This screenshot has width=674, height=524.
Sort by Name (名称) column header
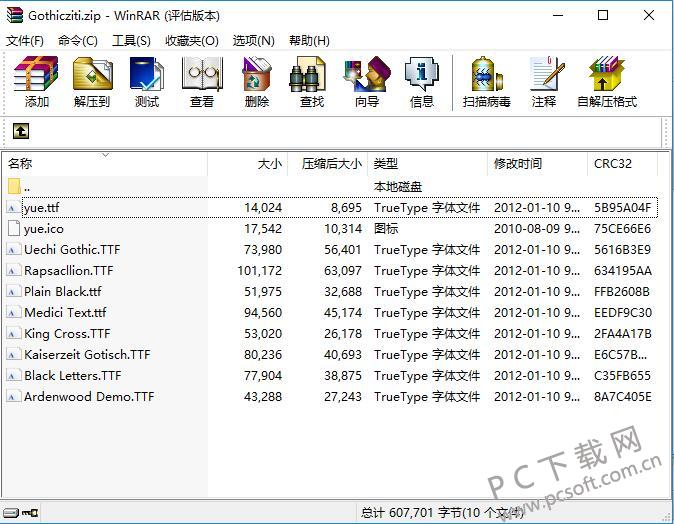pos(105,164)
